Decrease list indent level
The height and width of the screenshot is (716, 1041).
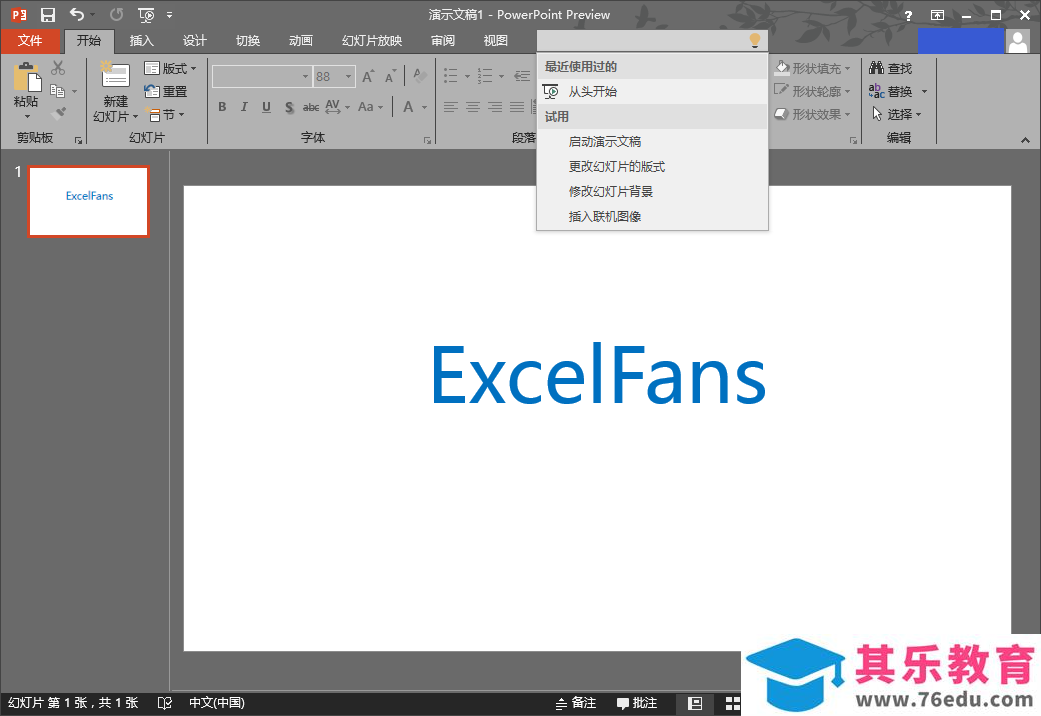tap(522, 76)
